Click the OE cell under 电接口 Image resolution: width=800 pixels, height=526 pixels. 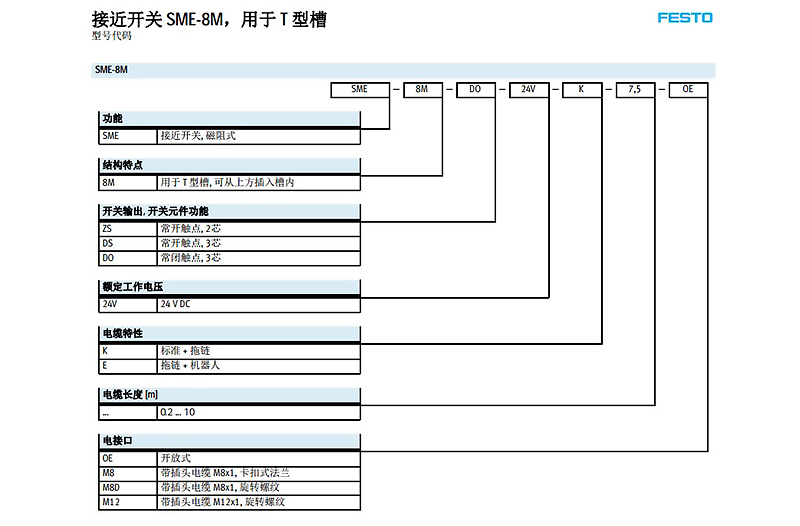(x=128, y=459)
